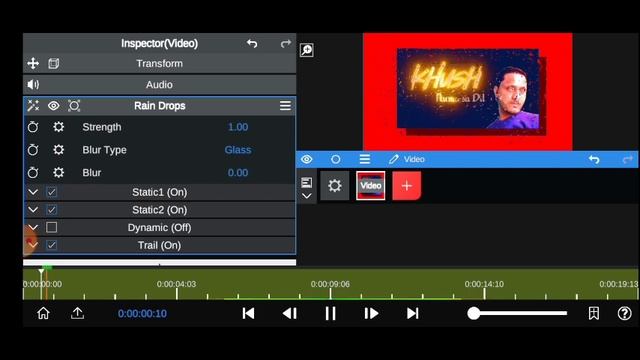
Task: Change the Blur Type Glass value
Action: [238, 150]
